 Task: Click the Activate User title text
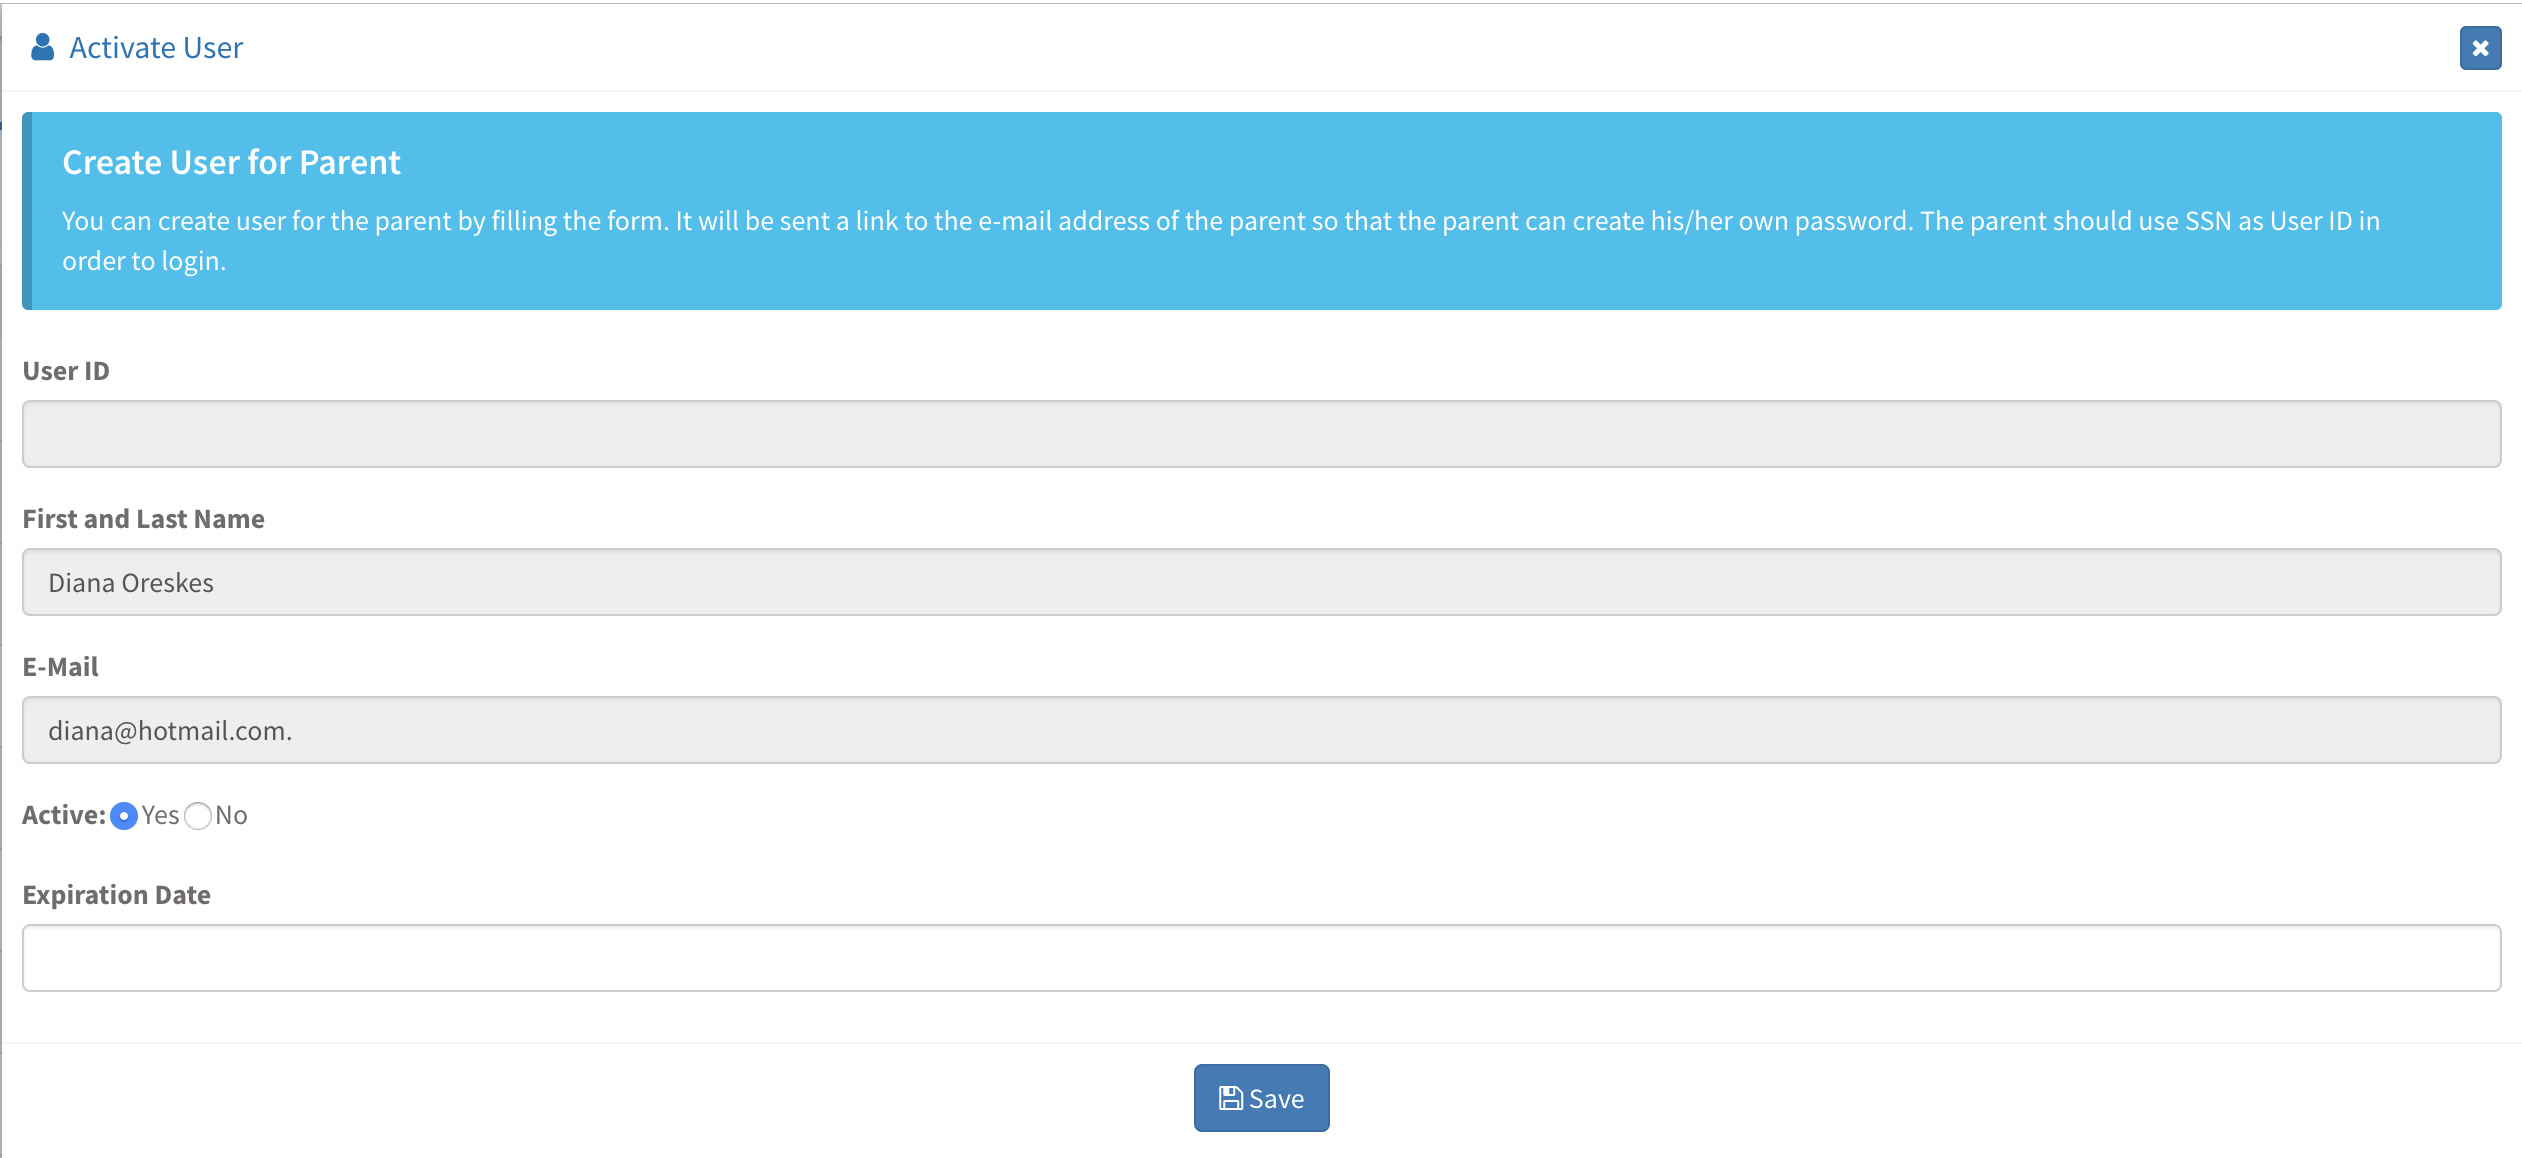pyautogui.click(x=156, y=48)
